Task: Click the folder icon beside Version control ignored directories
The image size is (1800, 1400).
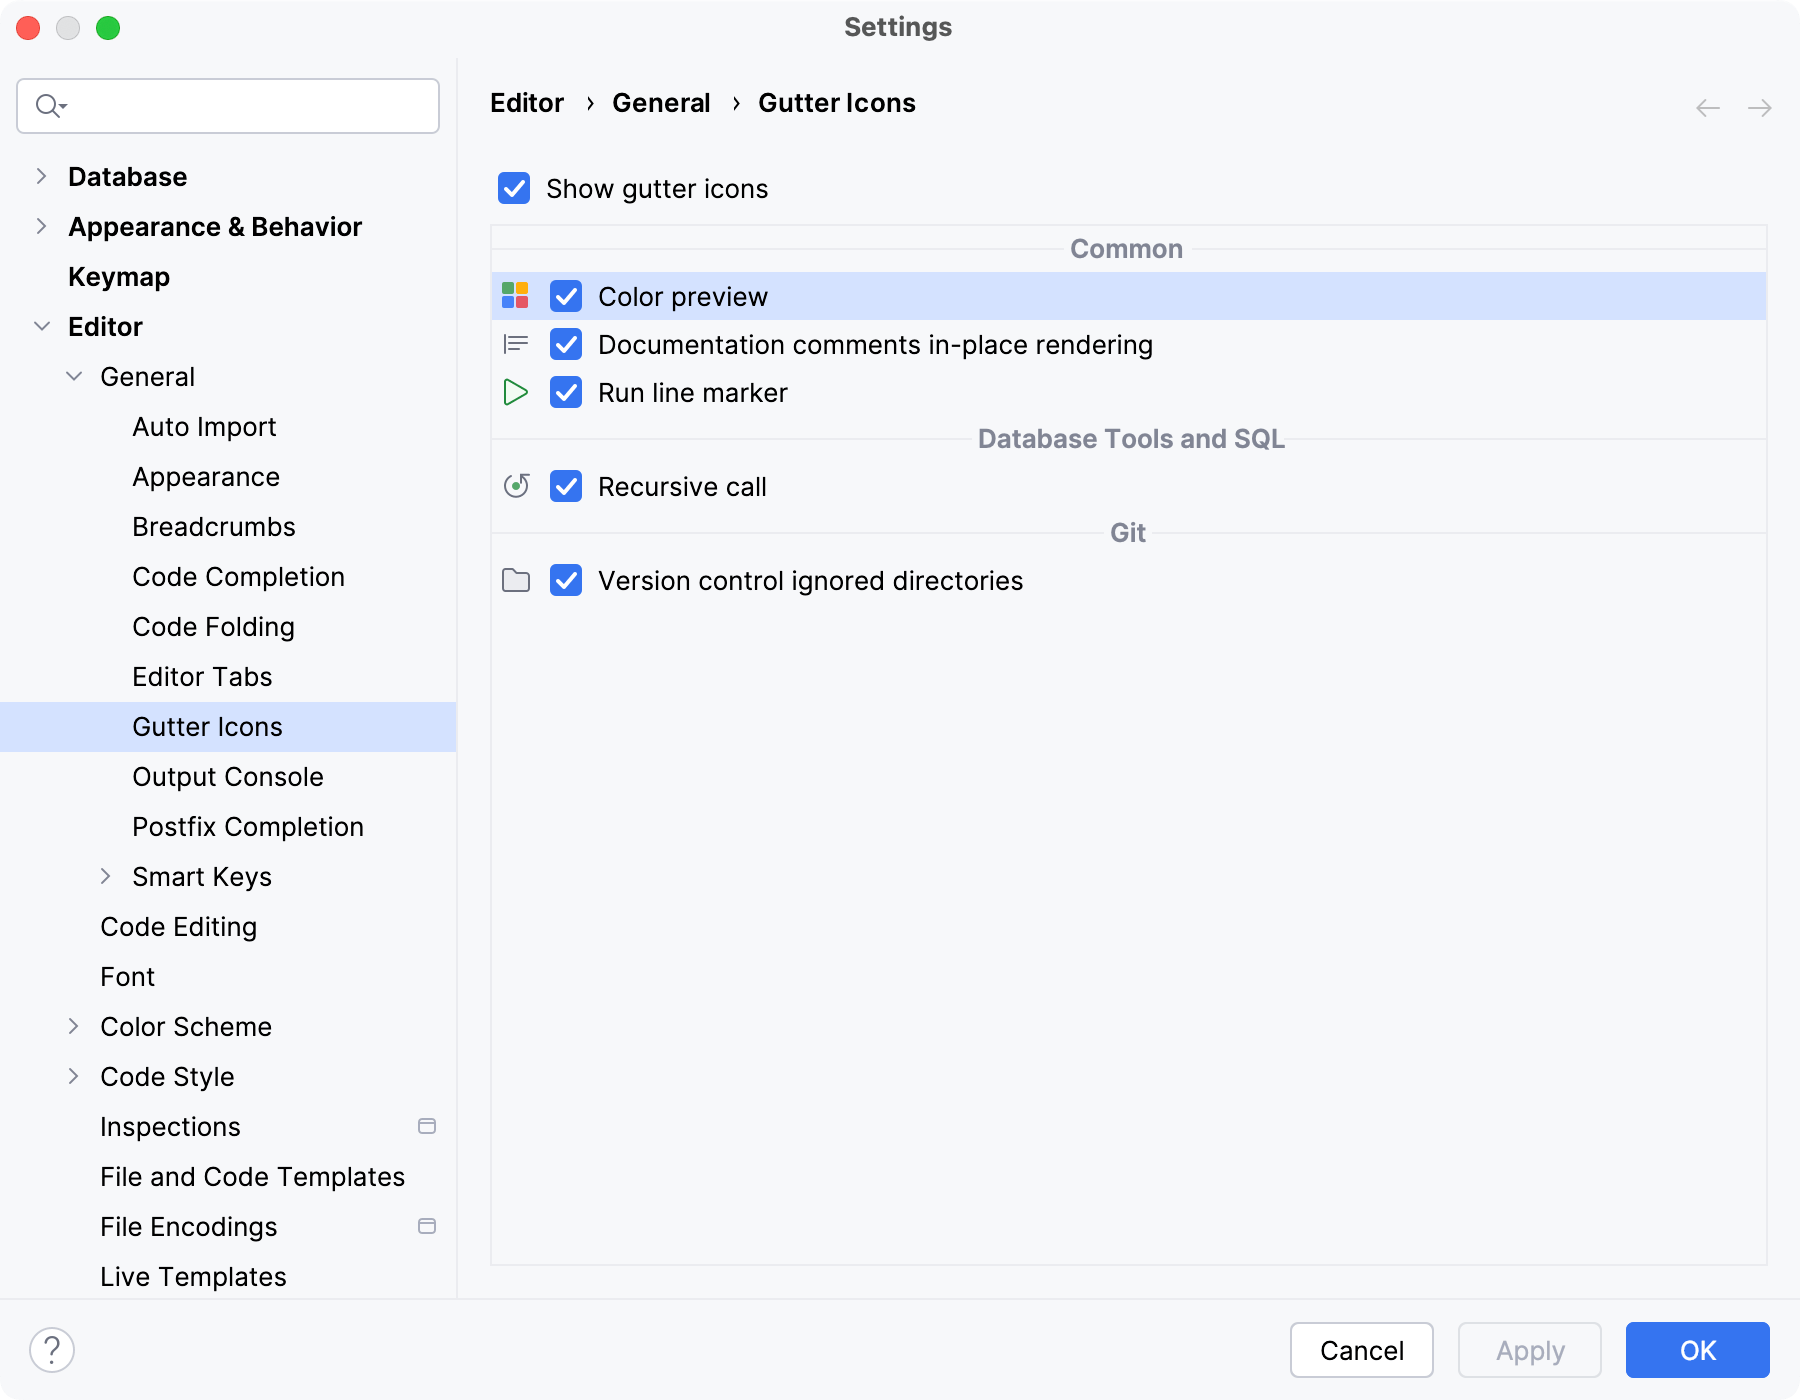Action: 516,581
